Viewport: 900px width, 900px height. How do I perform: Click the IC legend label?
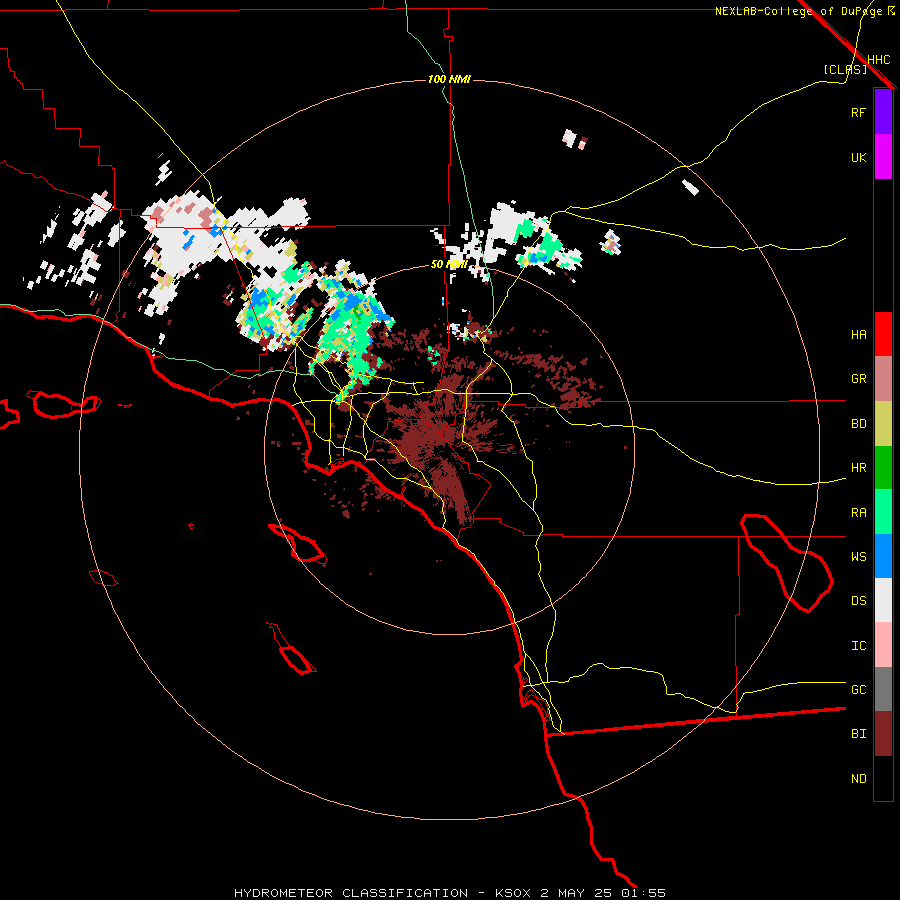[x=858, y=646]
